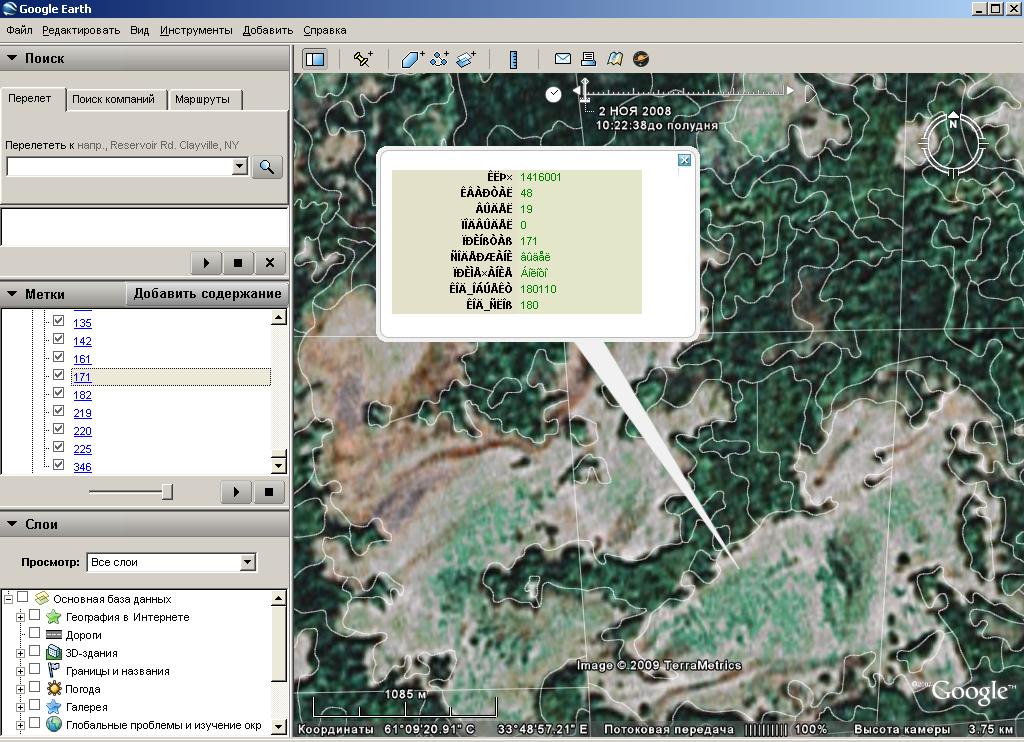Collapse the Слои panel triangle
The height and width of the screenshot is (742, 1024).
[12, 524]
